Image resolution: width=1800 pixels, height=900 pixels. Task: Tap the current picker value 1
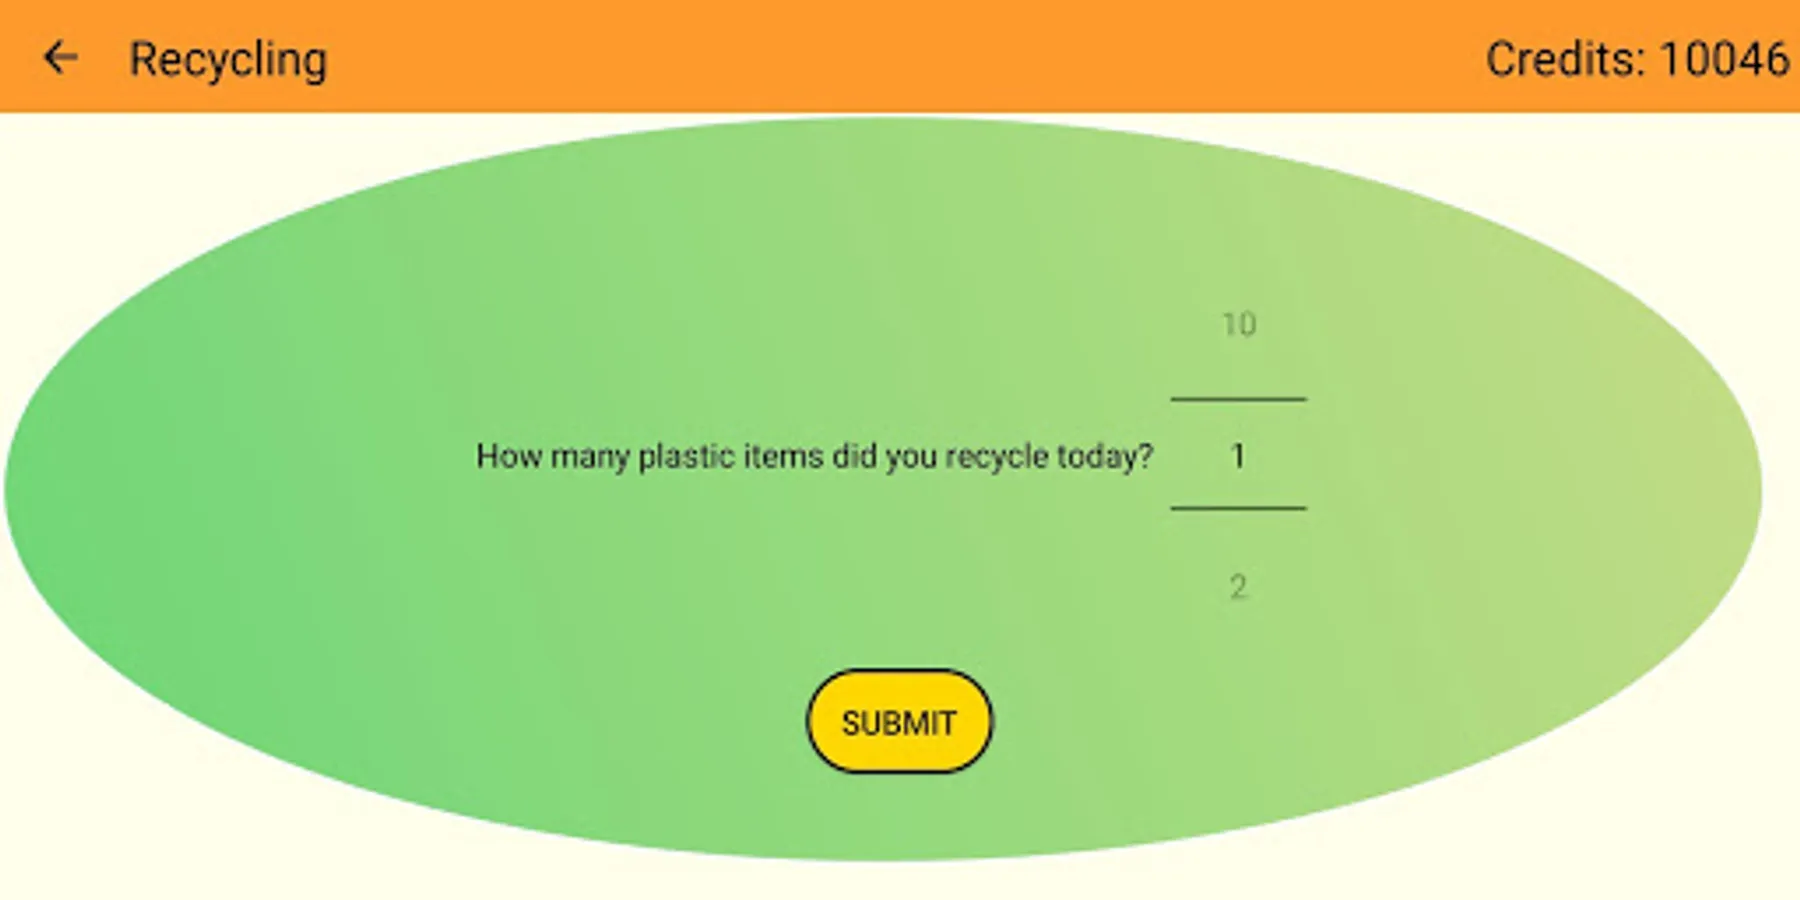coord(1238,456)
